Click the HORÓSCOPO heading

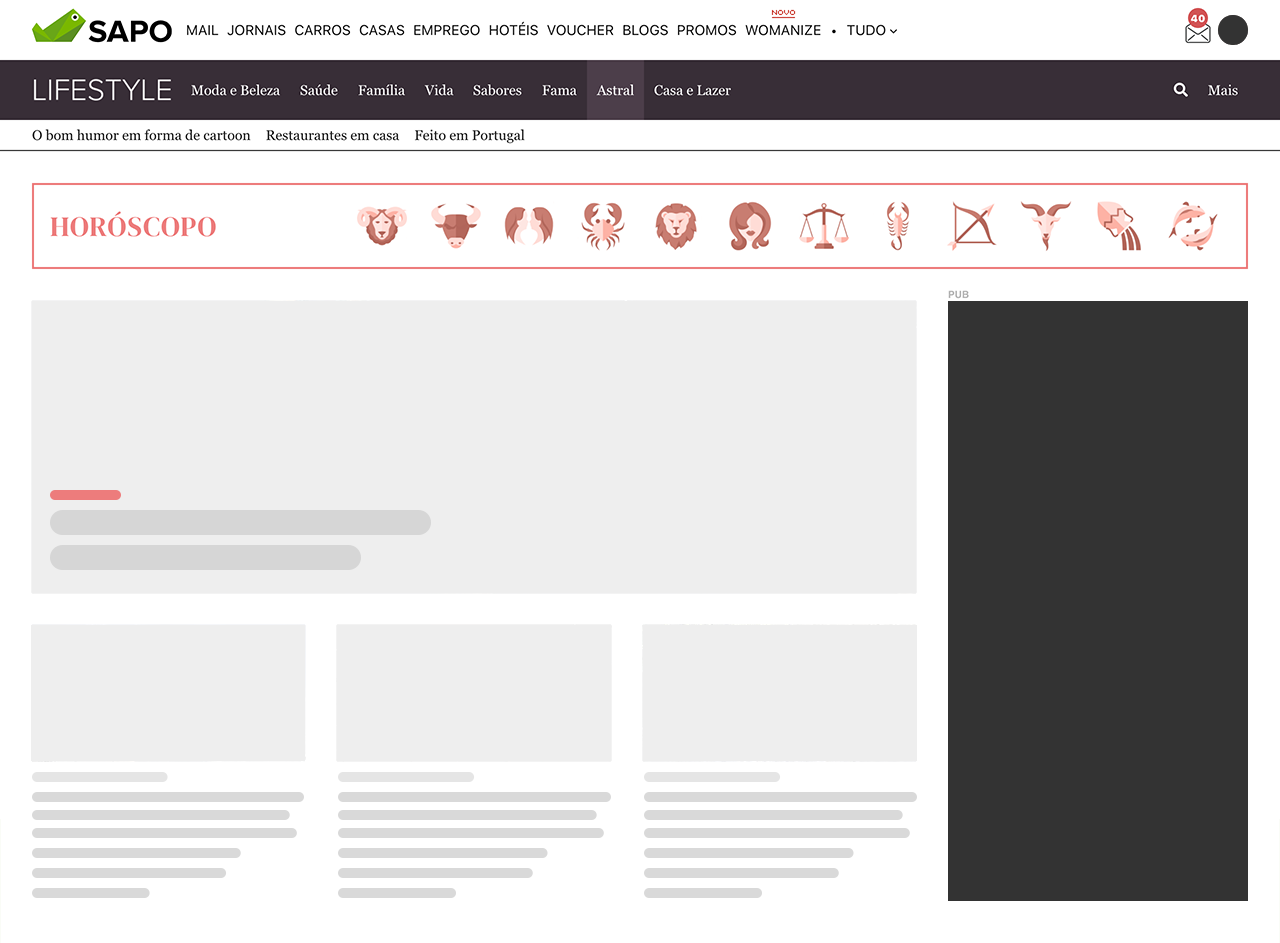(x=133, y=226)
